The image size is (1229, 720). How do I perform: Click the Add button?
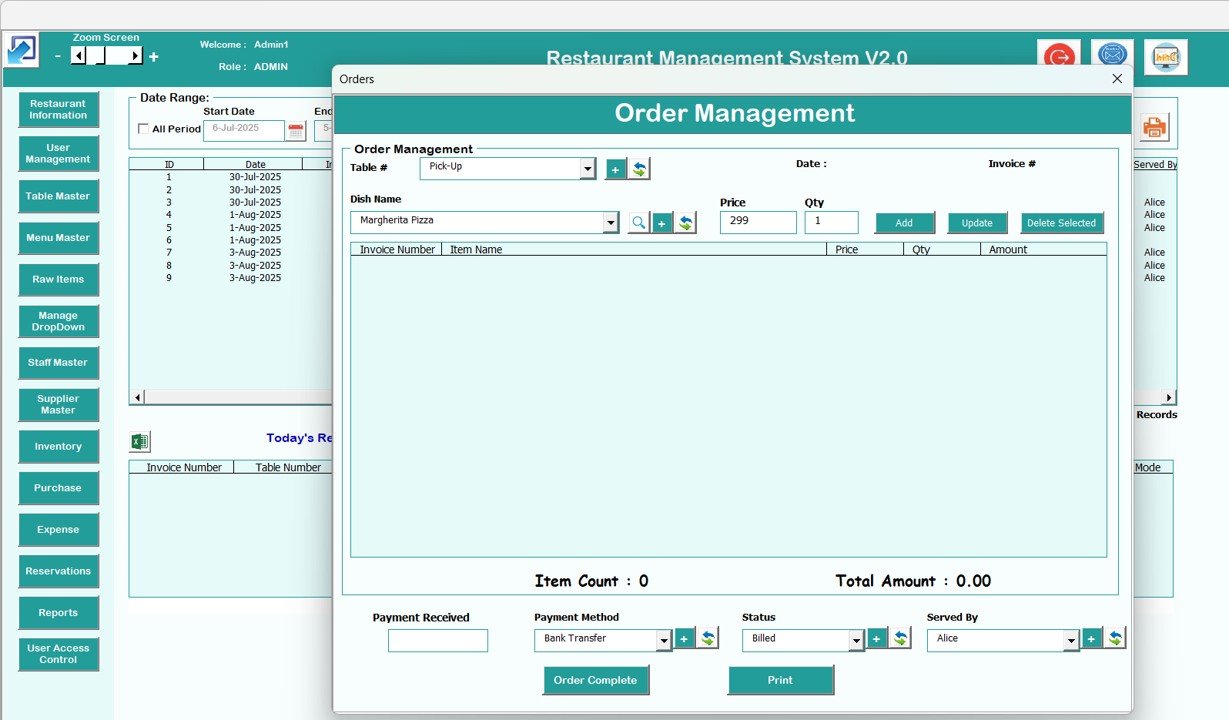(x=904, y=223)
